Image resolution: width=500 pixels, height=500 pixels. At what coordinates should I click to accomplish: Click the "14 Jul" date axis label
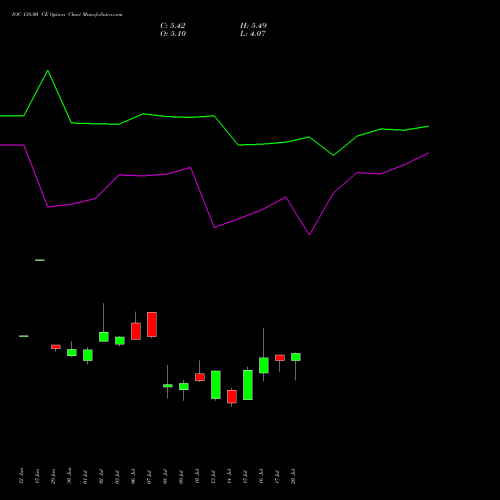pos(230,477)
